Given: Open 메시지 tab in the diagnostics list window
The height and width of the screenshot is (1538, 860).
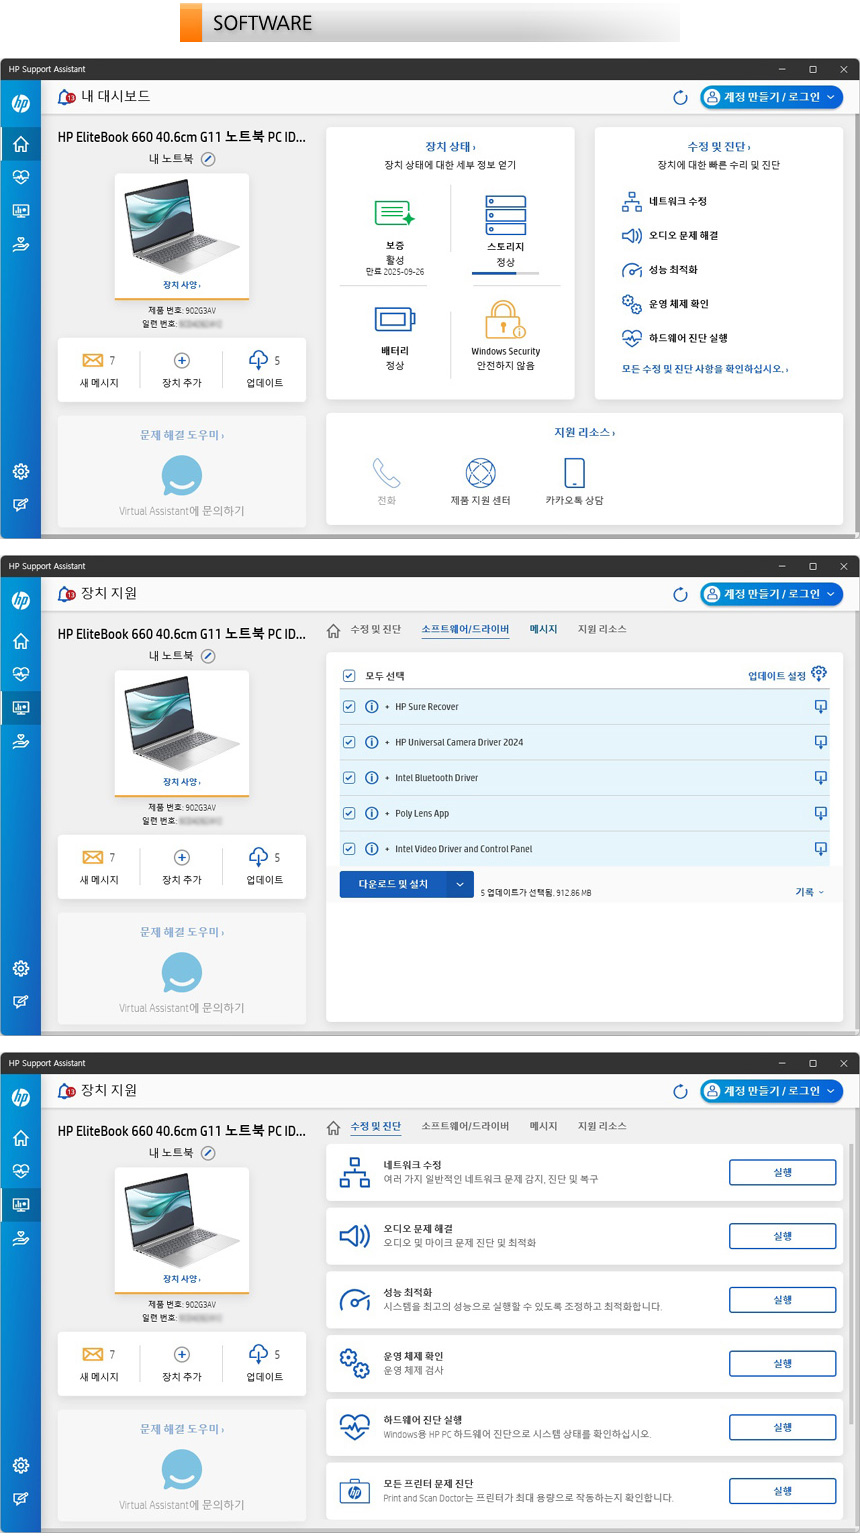Looking at the screenshot, I should tap(543, 1127).
